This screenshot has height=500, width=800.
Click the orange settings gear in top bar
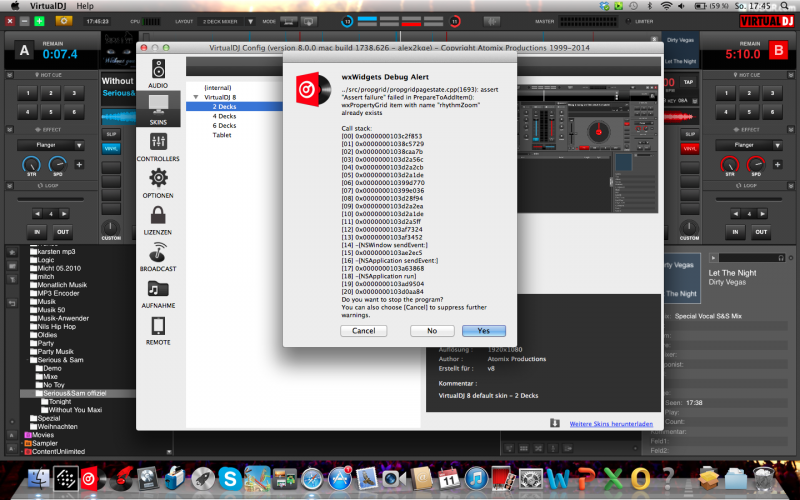64,21
